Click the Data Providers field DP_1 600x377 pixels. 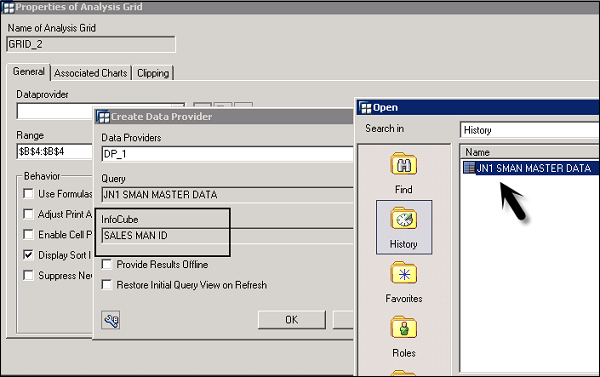point(227,154)
